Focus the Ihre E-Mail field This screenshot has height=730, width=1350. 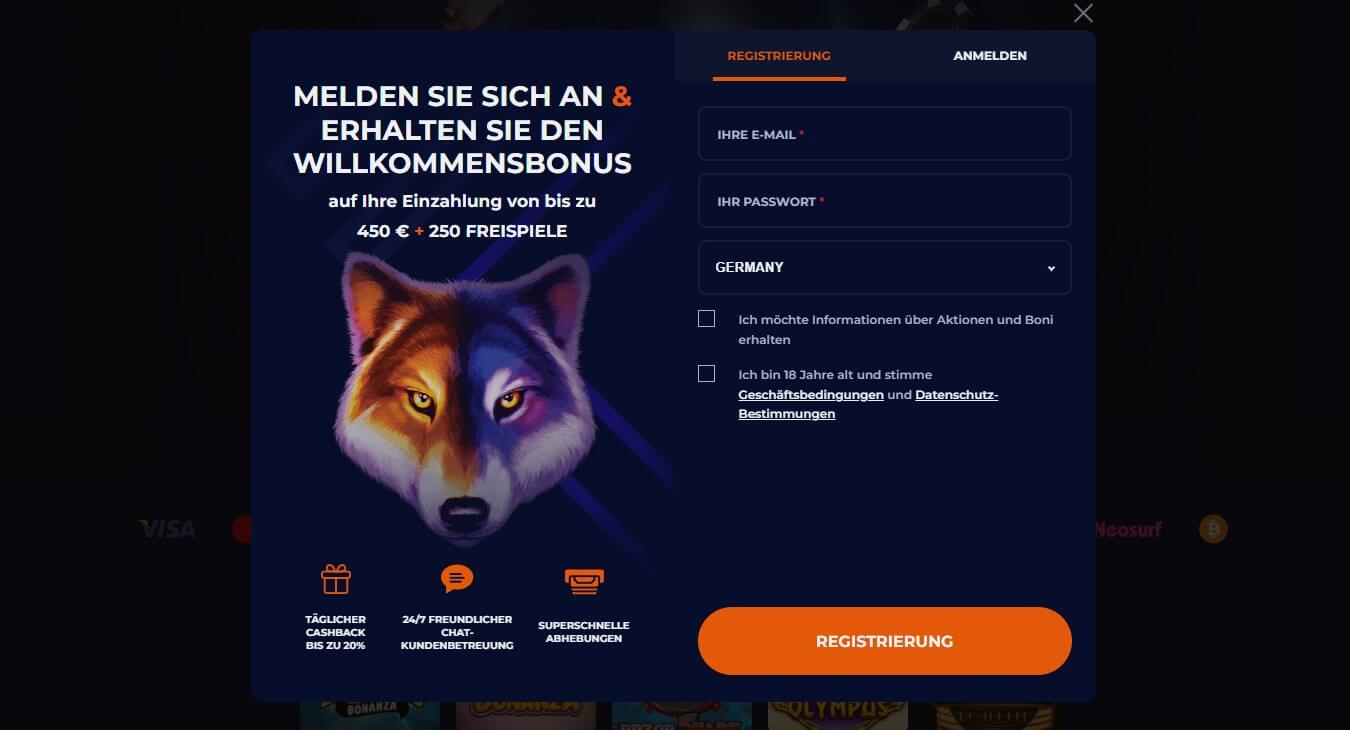[x=885, y=134]
